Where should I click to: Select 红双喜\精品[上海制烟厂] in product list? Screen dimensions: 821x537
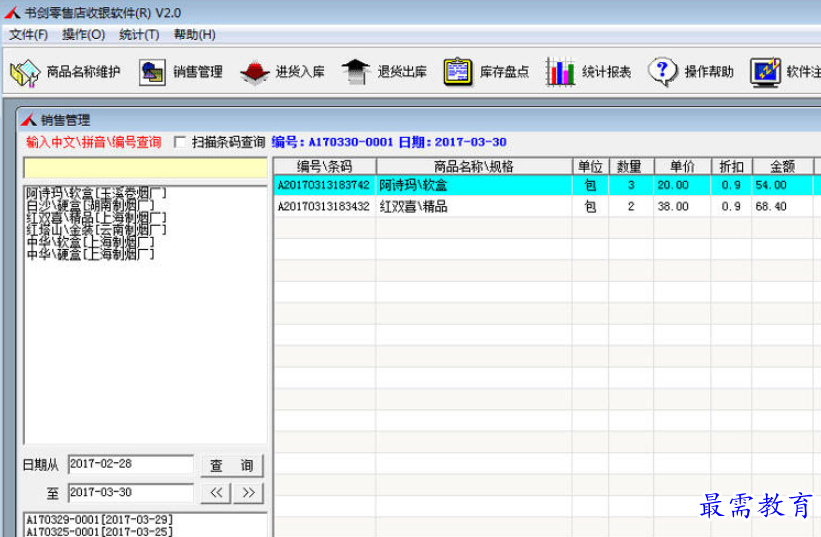click(96, 217)
